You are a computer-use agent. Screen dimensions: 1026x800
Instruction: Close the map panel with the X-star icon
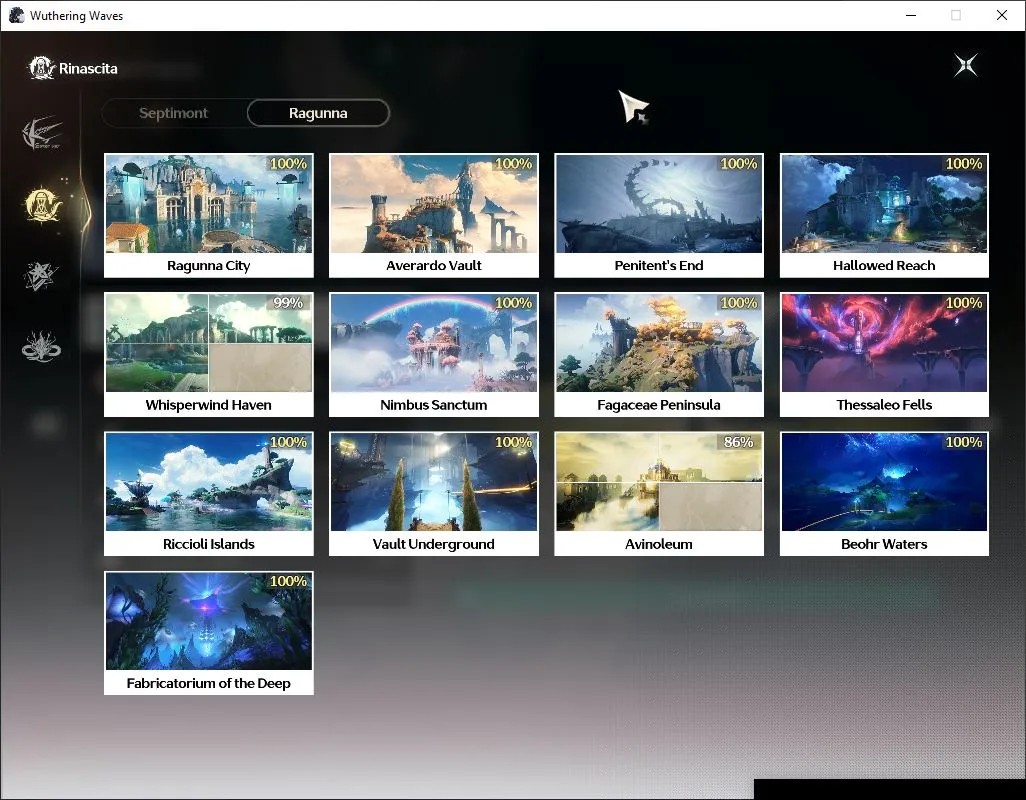(966, 65)
